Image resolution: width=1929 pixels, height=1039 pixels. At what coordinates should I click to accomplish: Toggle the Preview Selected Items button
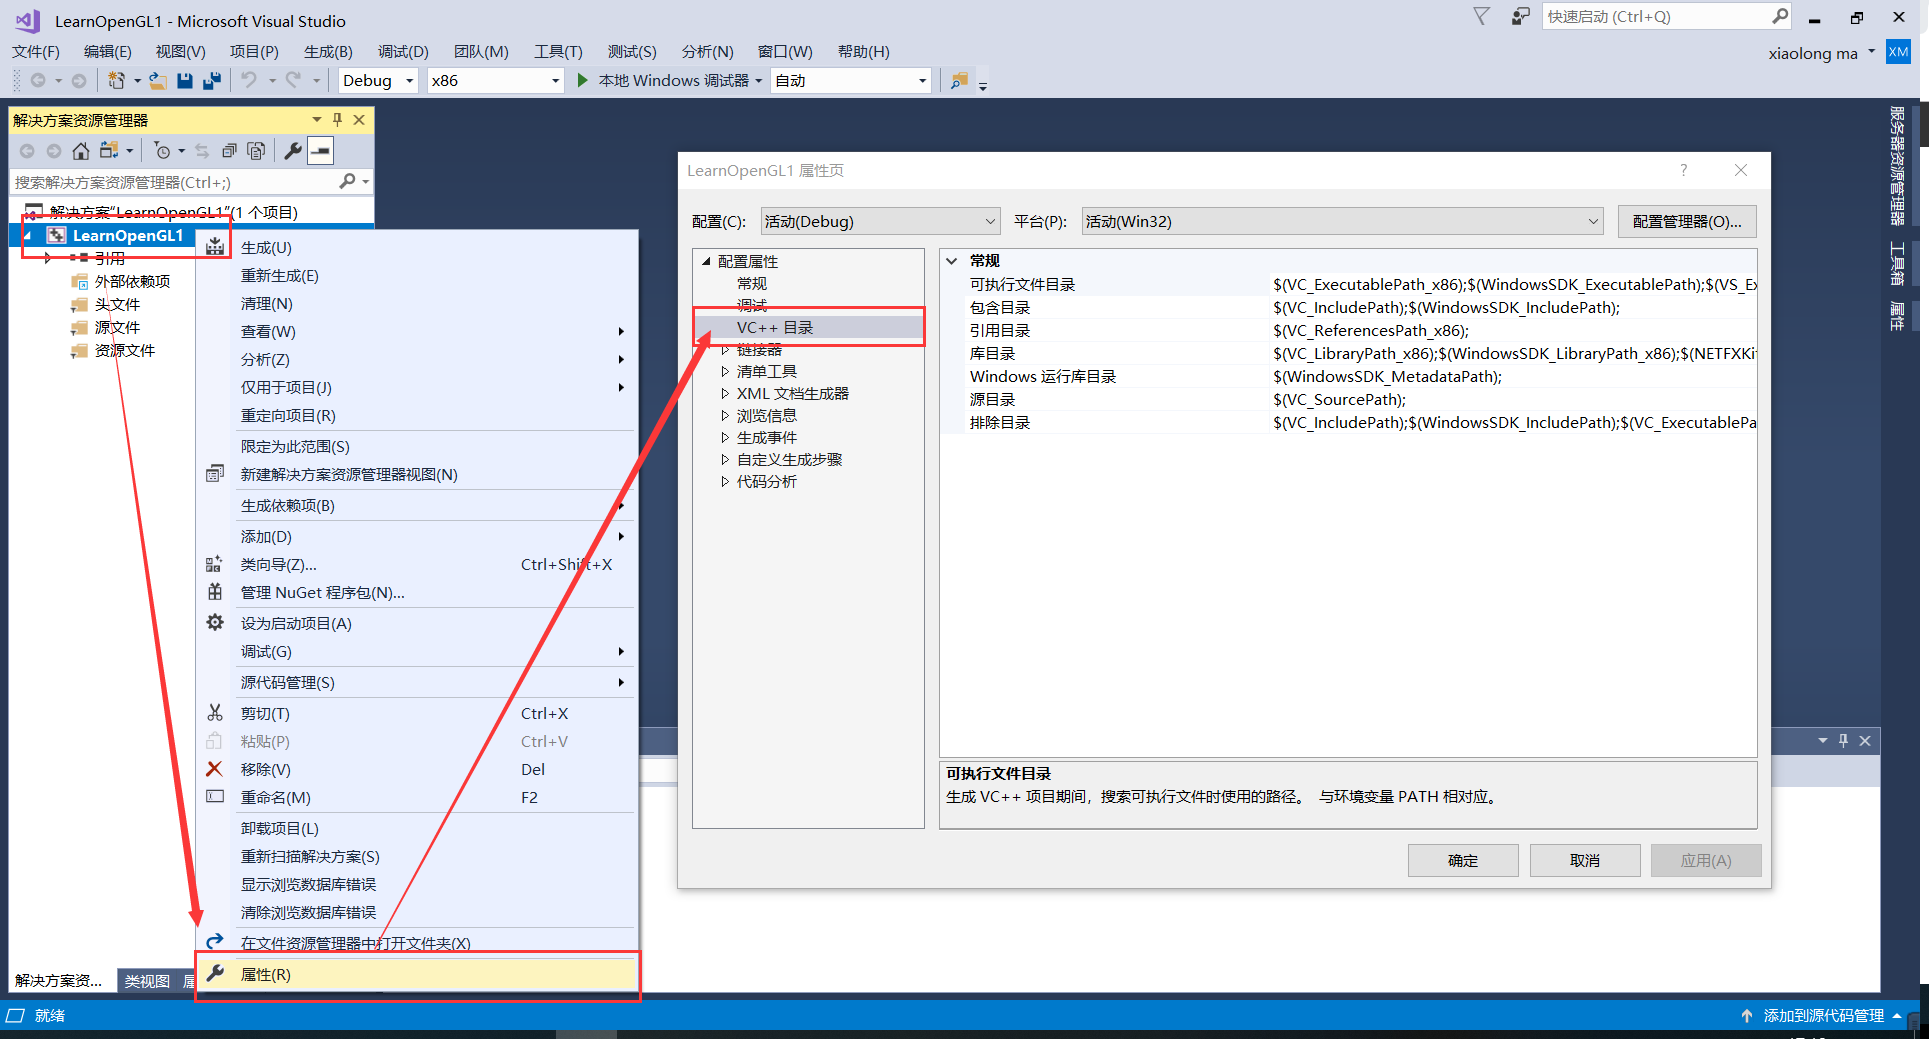point(320,151)
